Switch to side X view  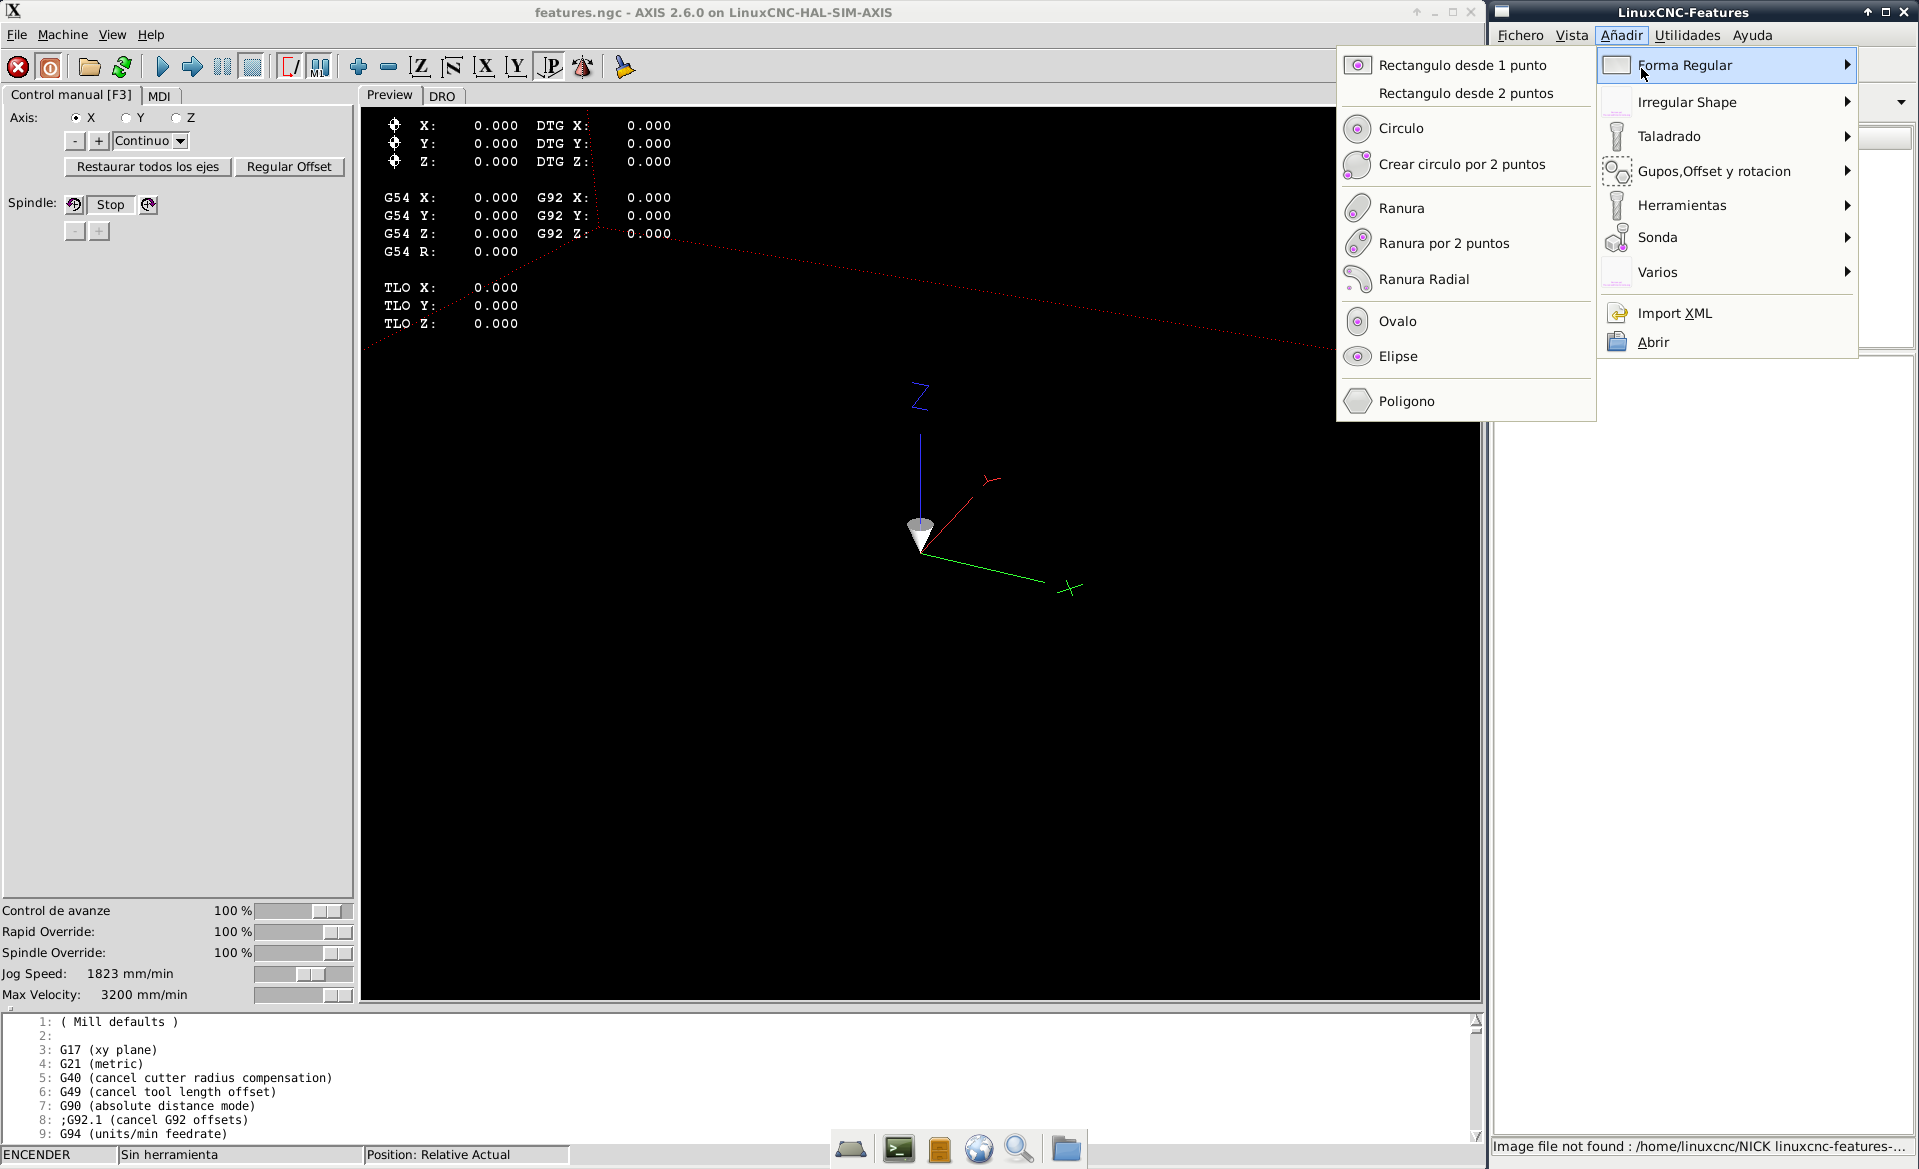[484, 67]
